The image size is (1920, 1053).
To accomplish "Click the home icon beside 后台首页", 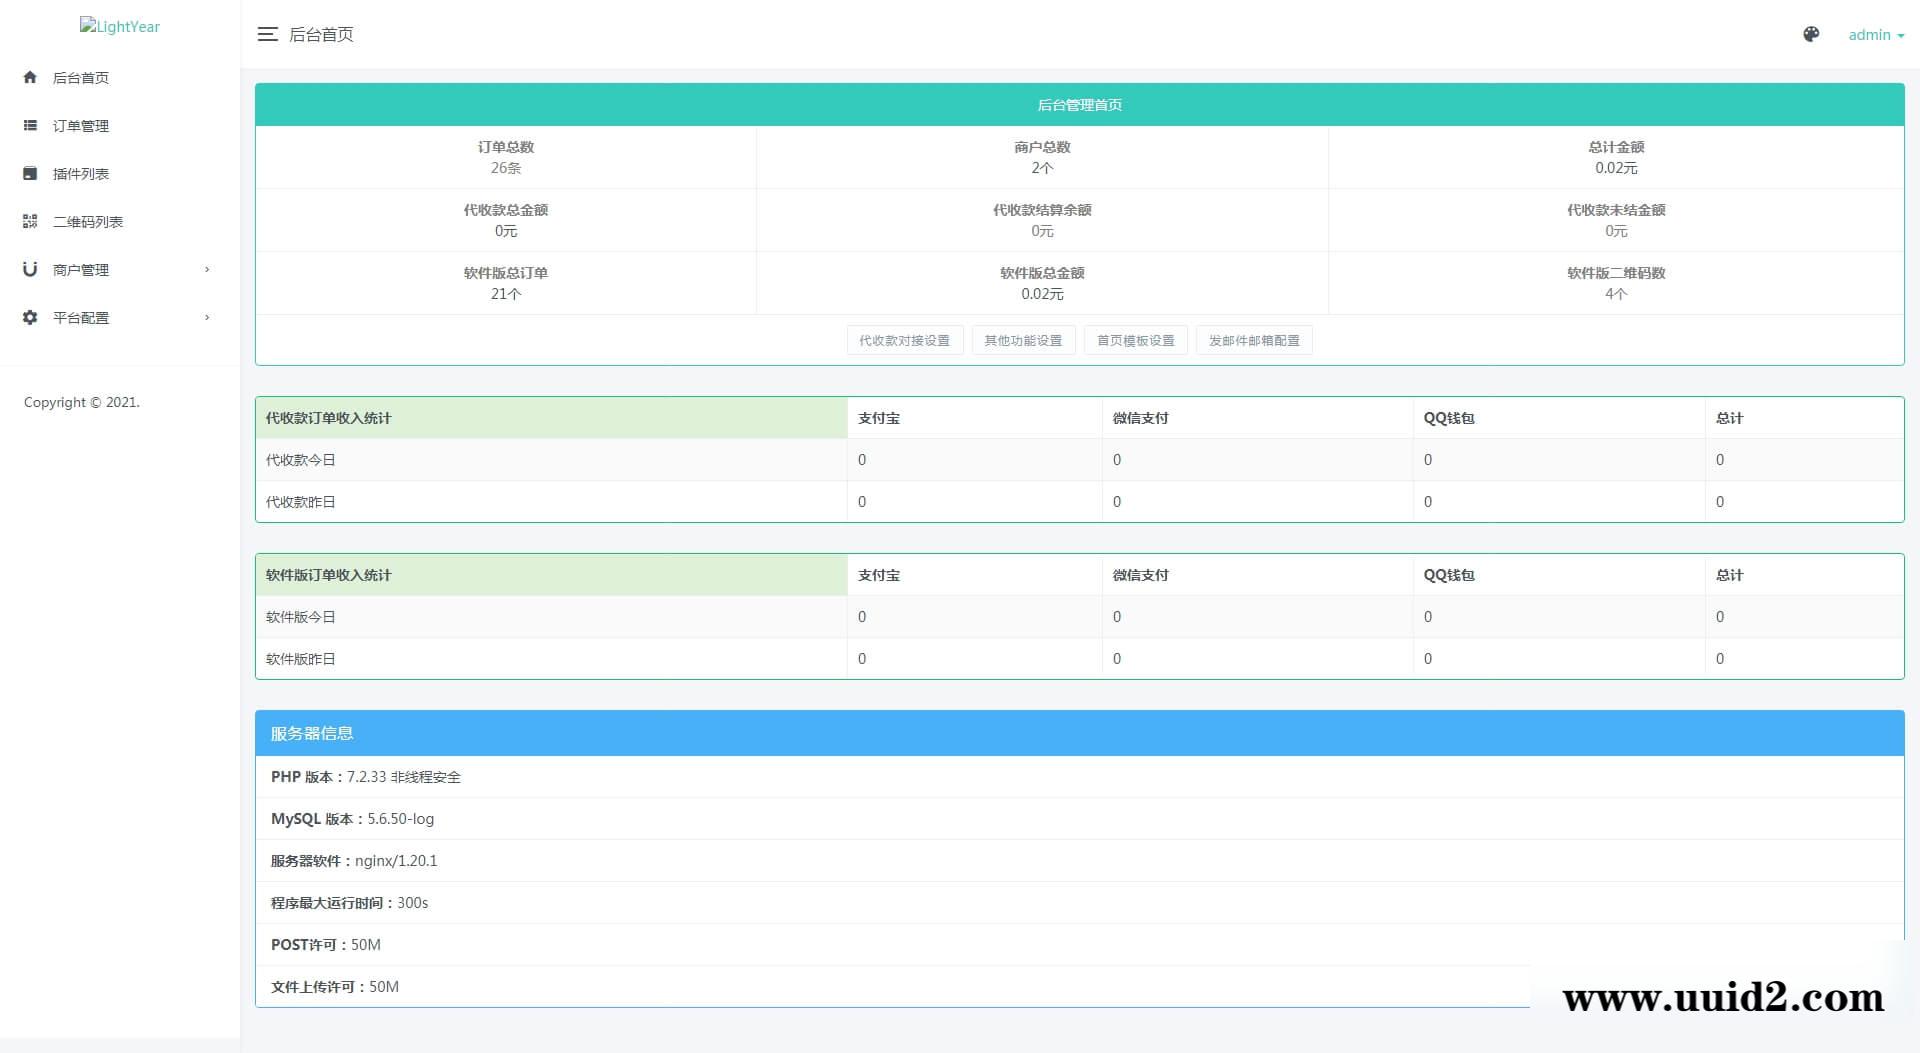I will (30, 77).
